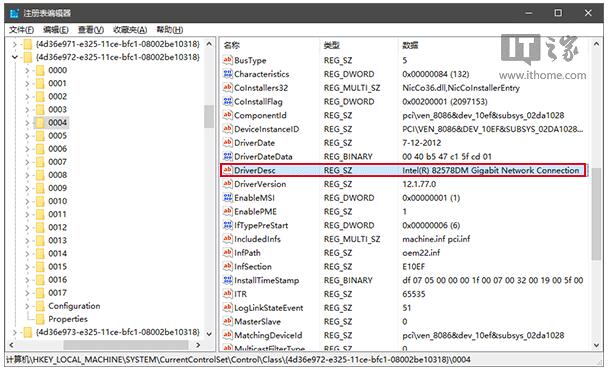Collapse the {4d36e972-e325-11ce-bfc1-08002be10318} key
The height and width of the screenshot is (372, 609).
(15, 57)
